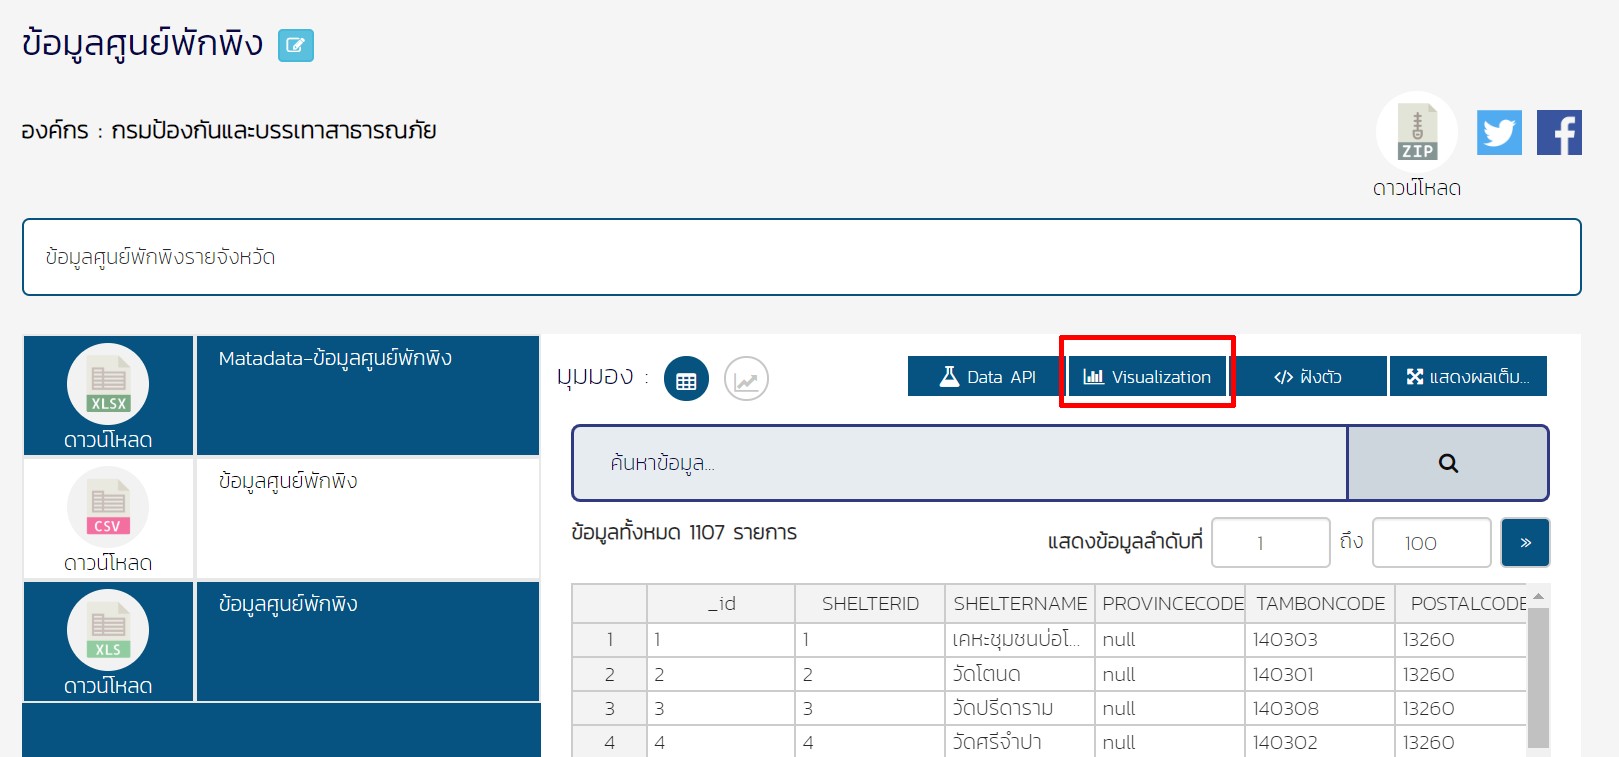Screen dimensions: 1619x757
Task: Select cell with shelter name วัดปรีดาราม
Action: [1020, 708]
